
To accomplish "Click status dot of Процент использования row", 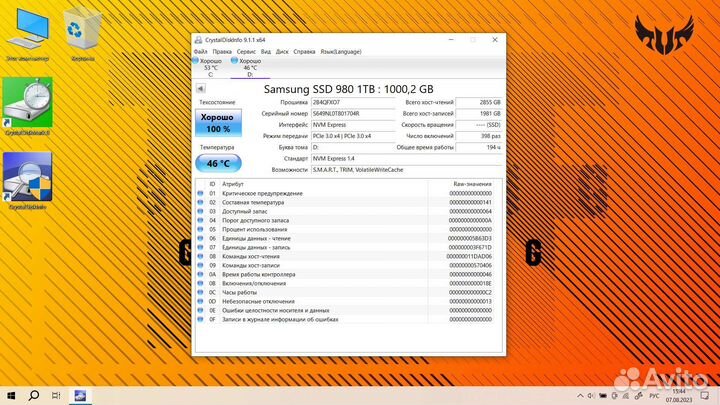I will tap(200, 229).
